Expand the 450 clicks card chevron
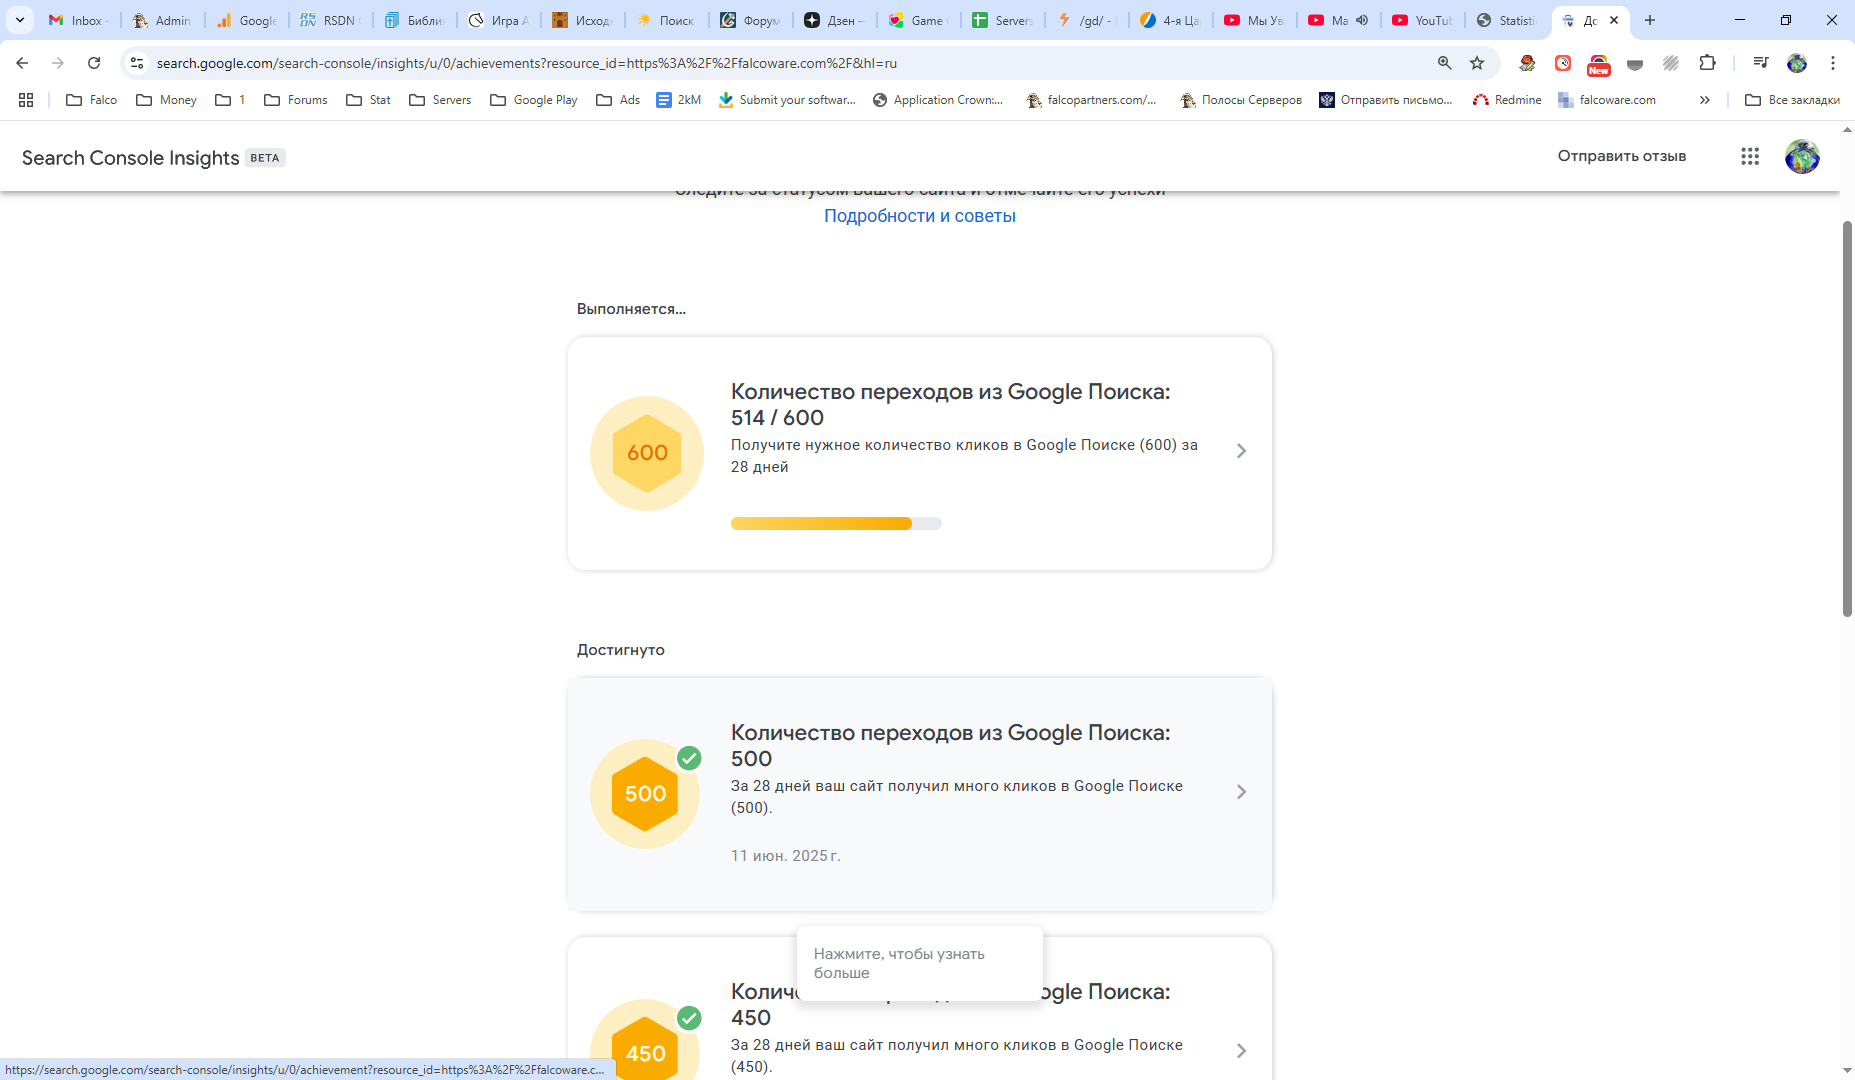Viewport: 1855px width, 1080px height. (1241, 1051)
